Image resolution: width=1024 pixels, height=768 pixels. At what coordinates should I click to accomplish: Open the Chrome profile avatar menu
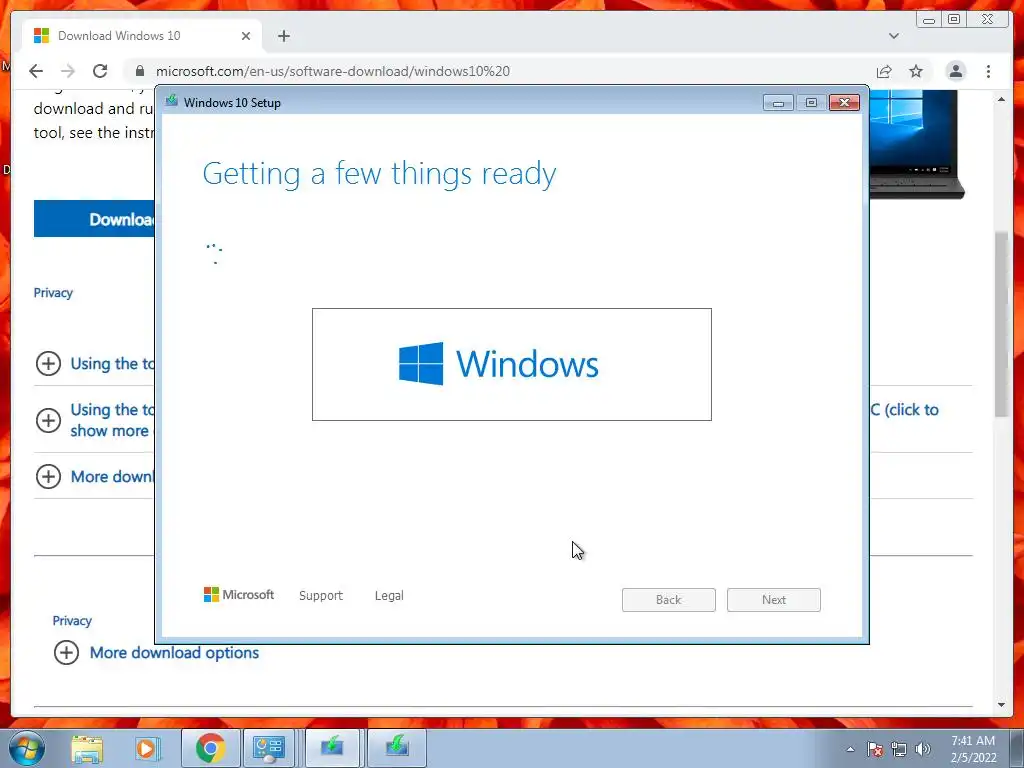pos(955,71)
